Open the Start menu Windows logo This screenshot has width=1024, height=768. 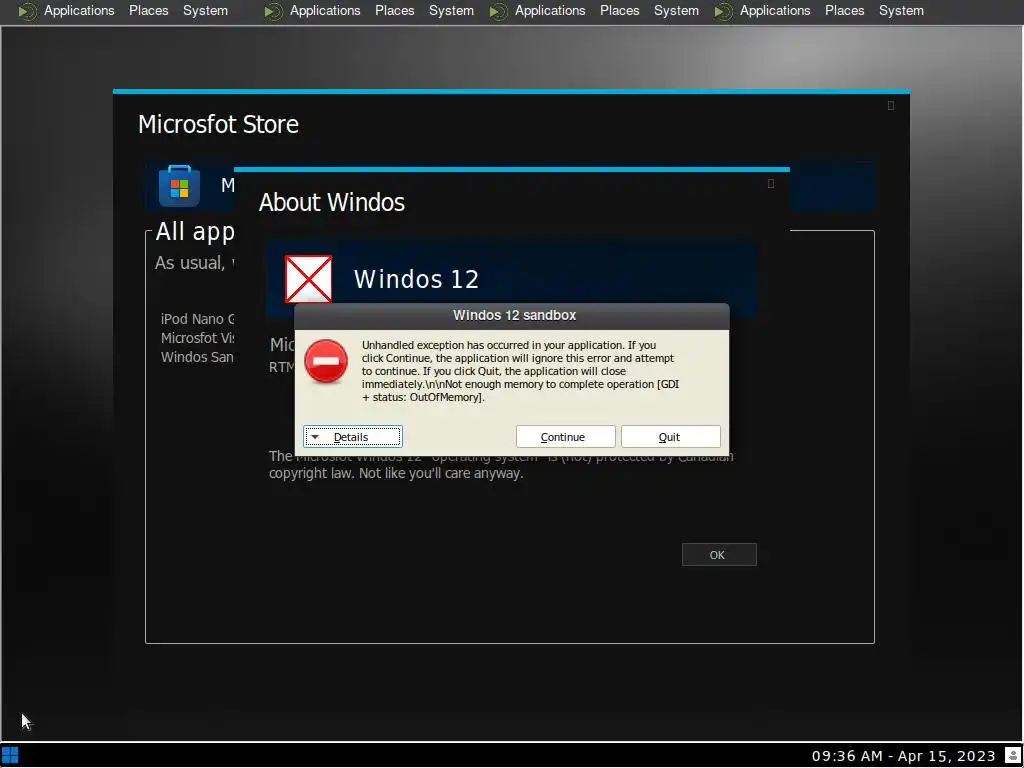pos(10,756)
